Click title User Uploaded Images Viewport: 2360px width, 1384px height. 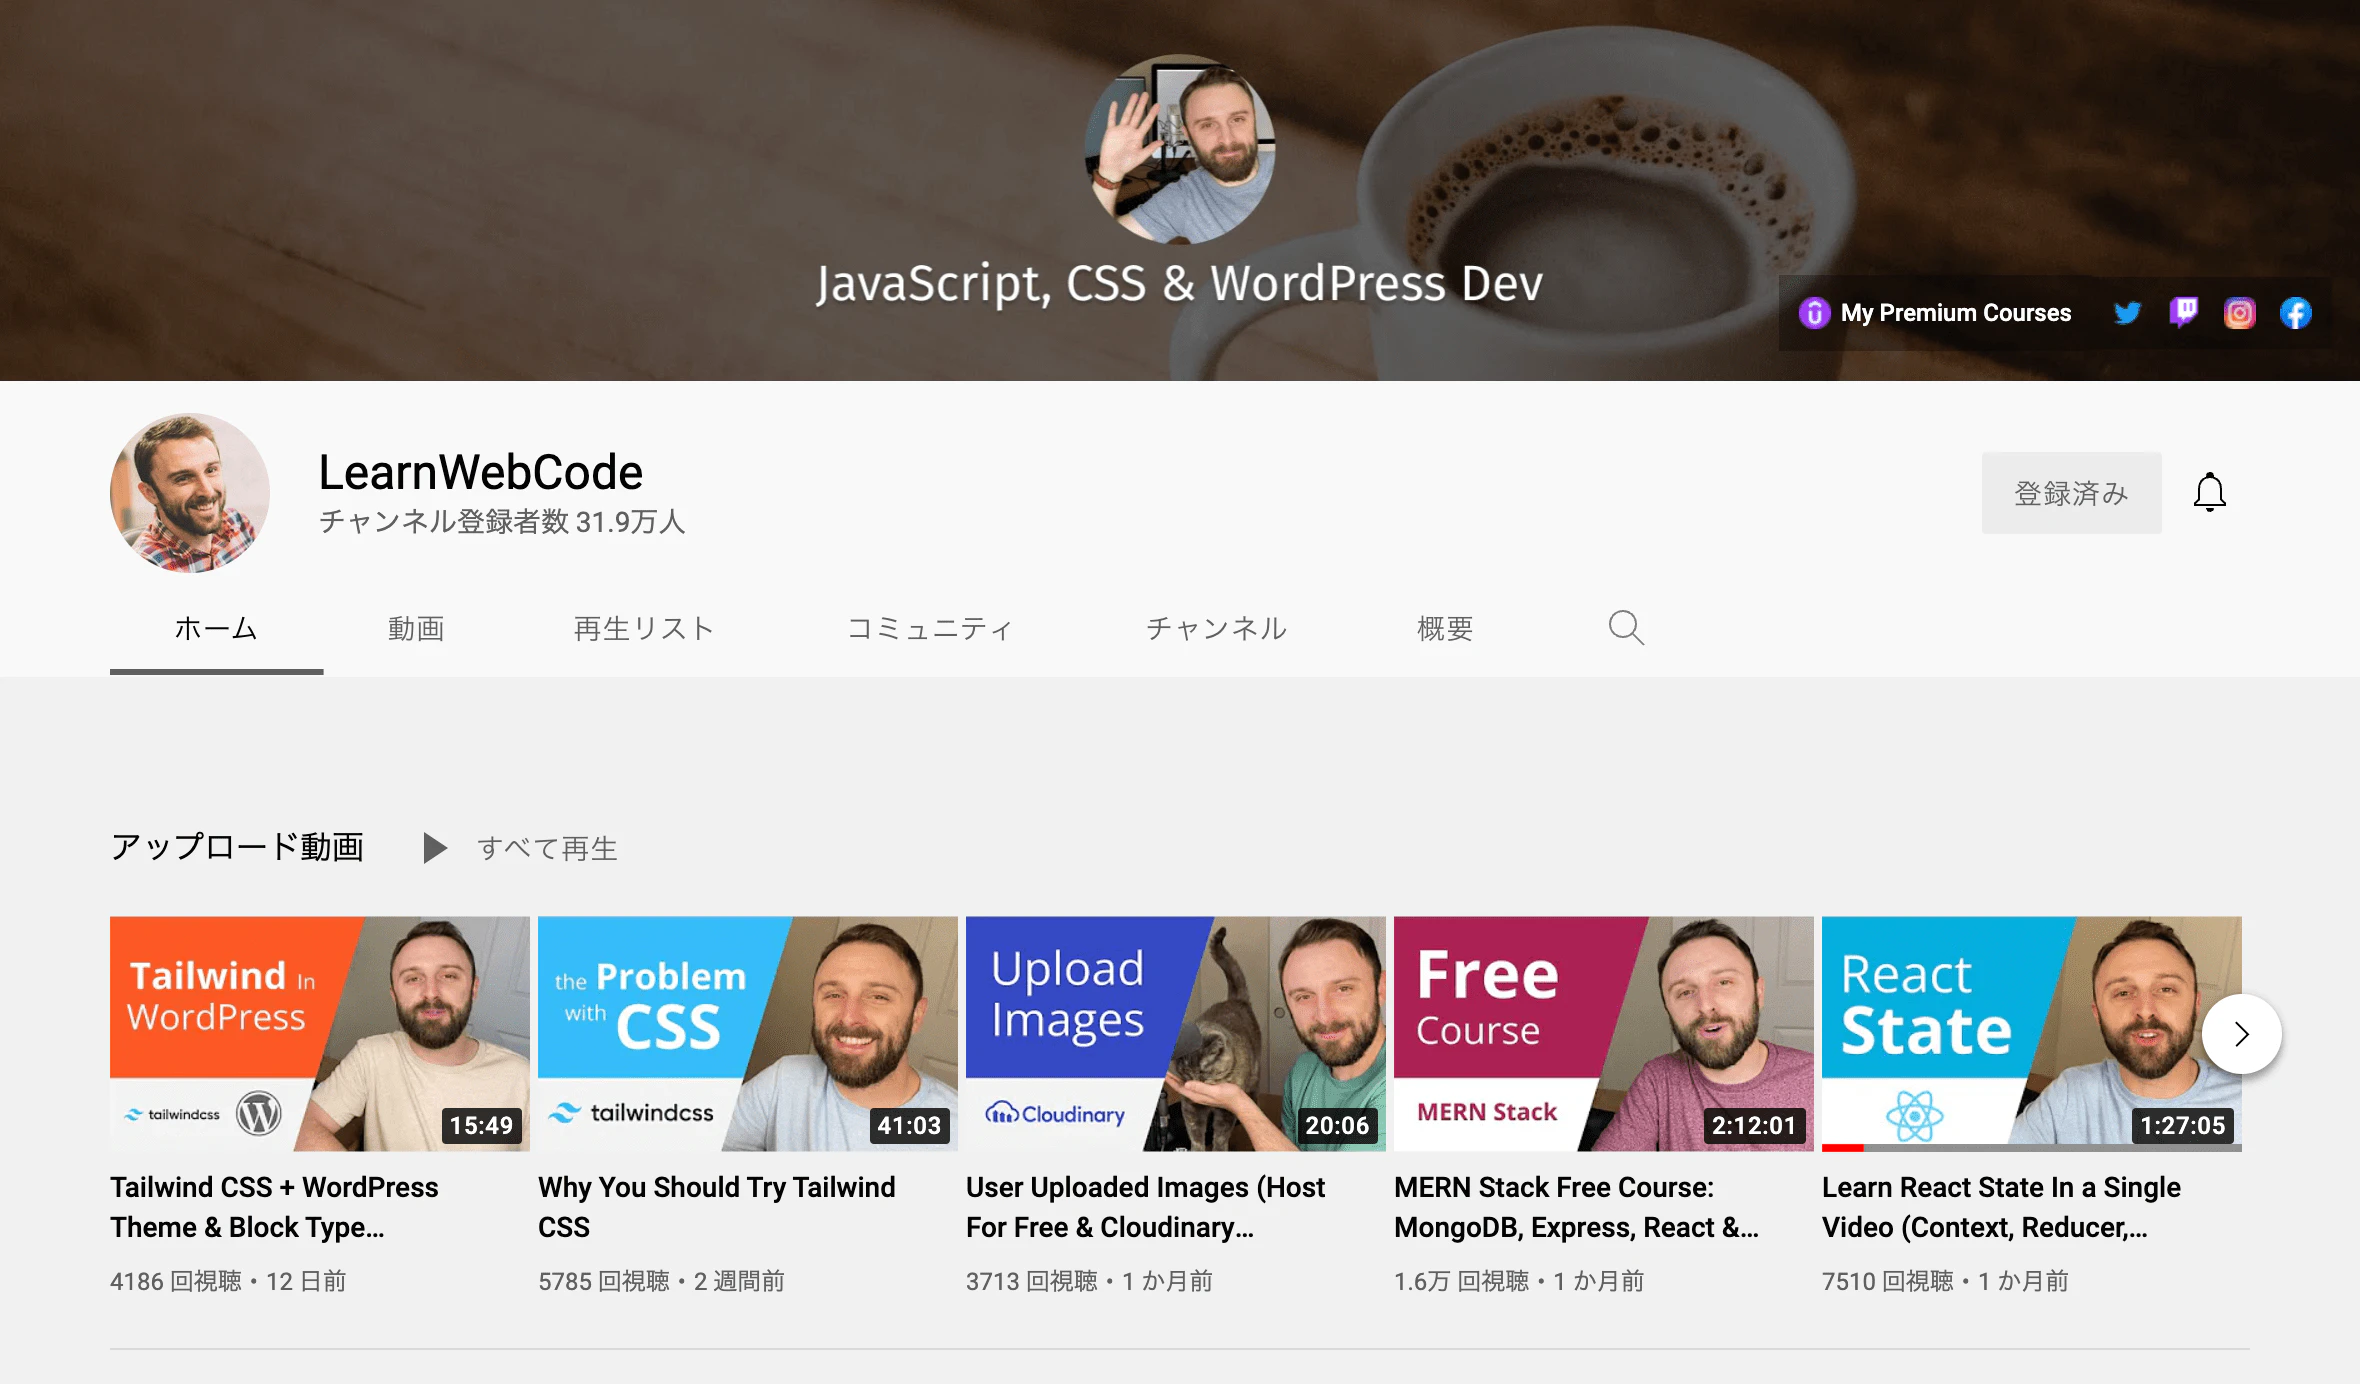pos(1146,1207)
